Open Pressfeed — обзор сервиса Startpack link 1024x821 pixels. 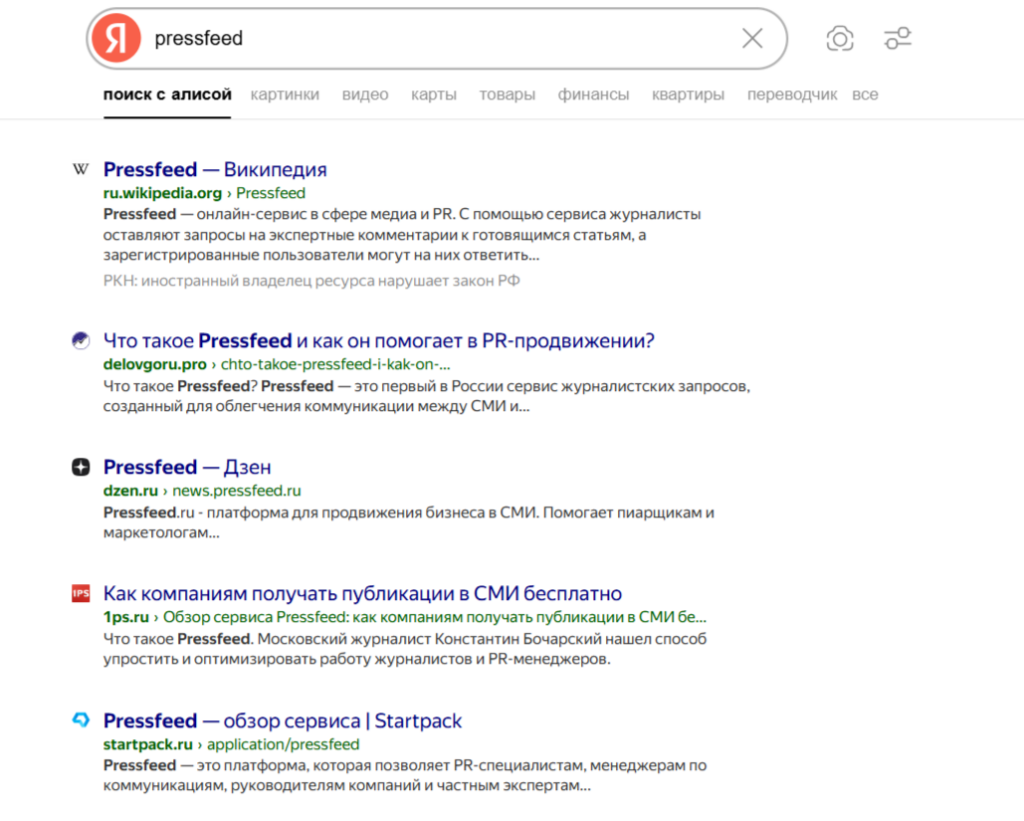[282, 720]
